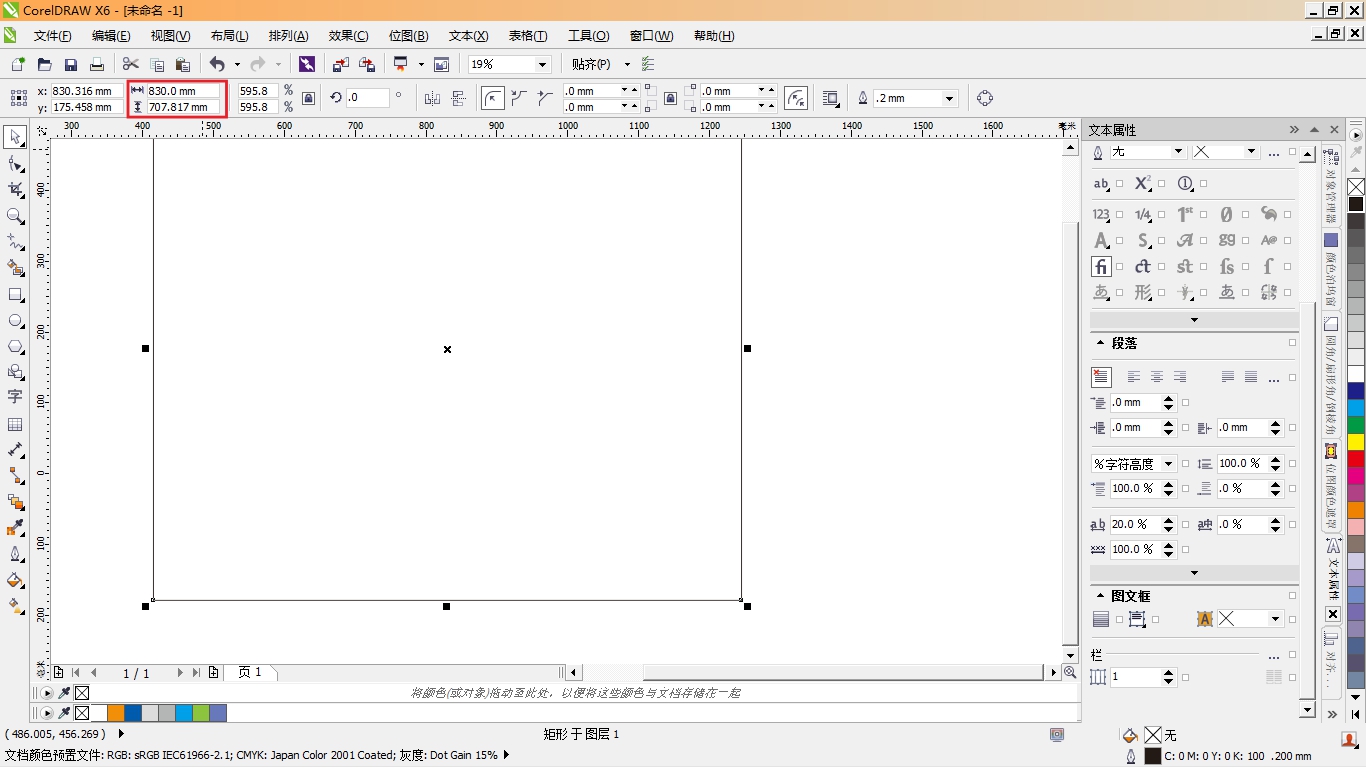Select the Color Eyedropper tool
The height and width of the screenshot is (768, 1366).
(x=15, y=527)
